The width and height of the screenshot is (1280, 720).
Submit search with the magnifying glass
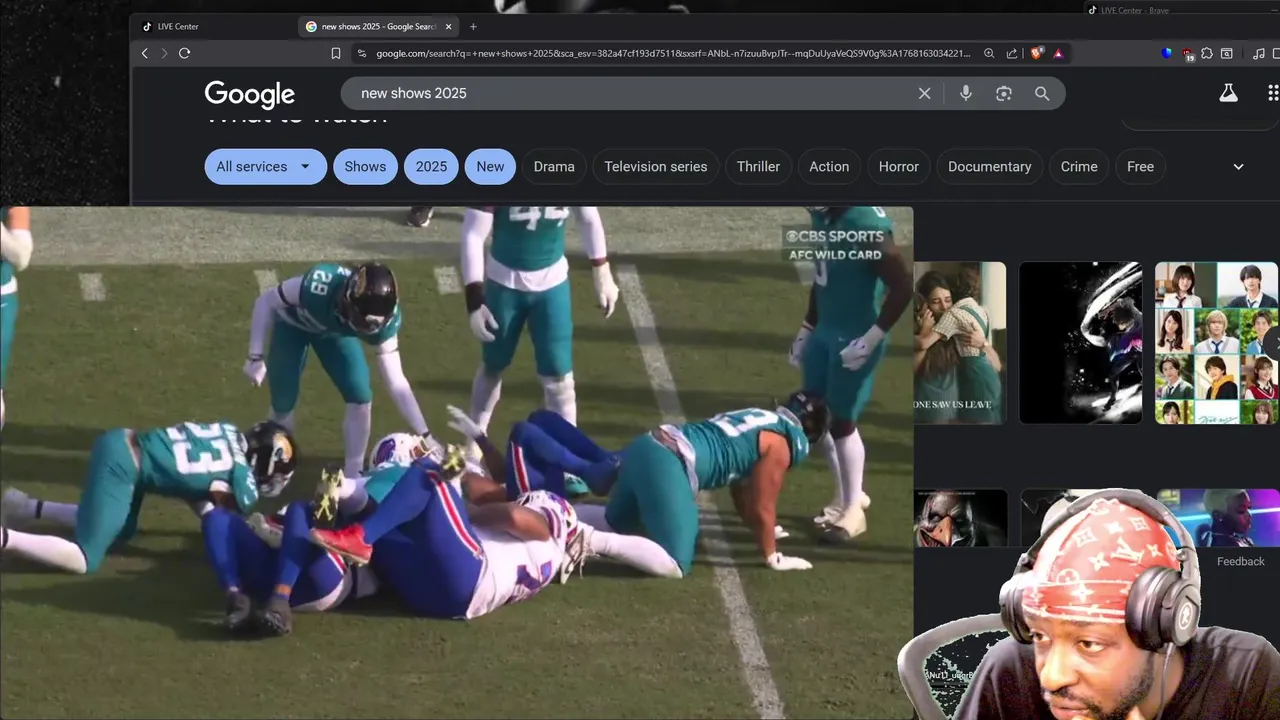click(x=1042, y=93)
